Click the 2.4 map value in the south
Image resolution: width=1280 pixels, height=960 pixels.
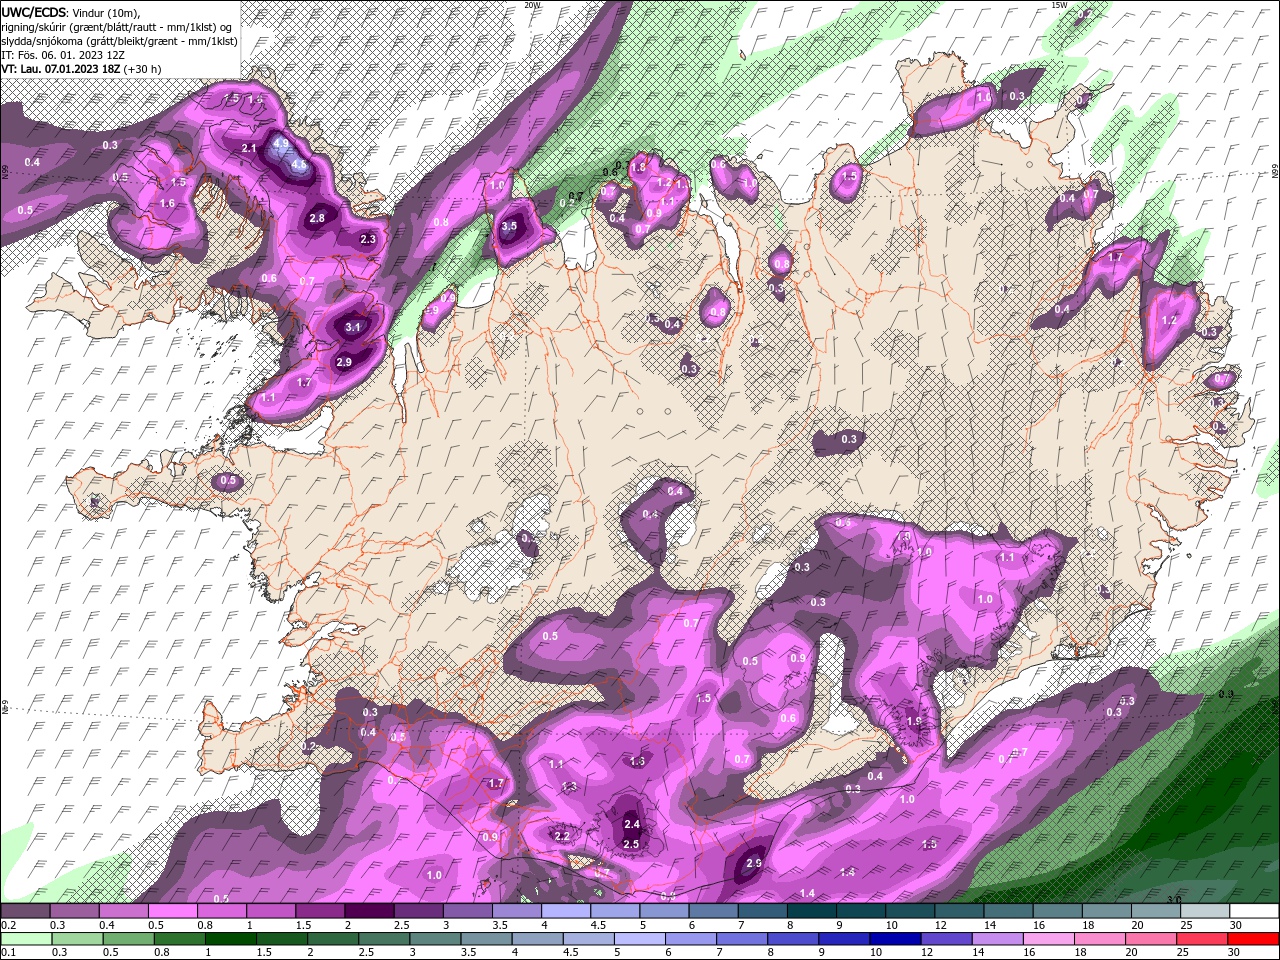(631, 825)
